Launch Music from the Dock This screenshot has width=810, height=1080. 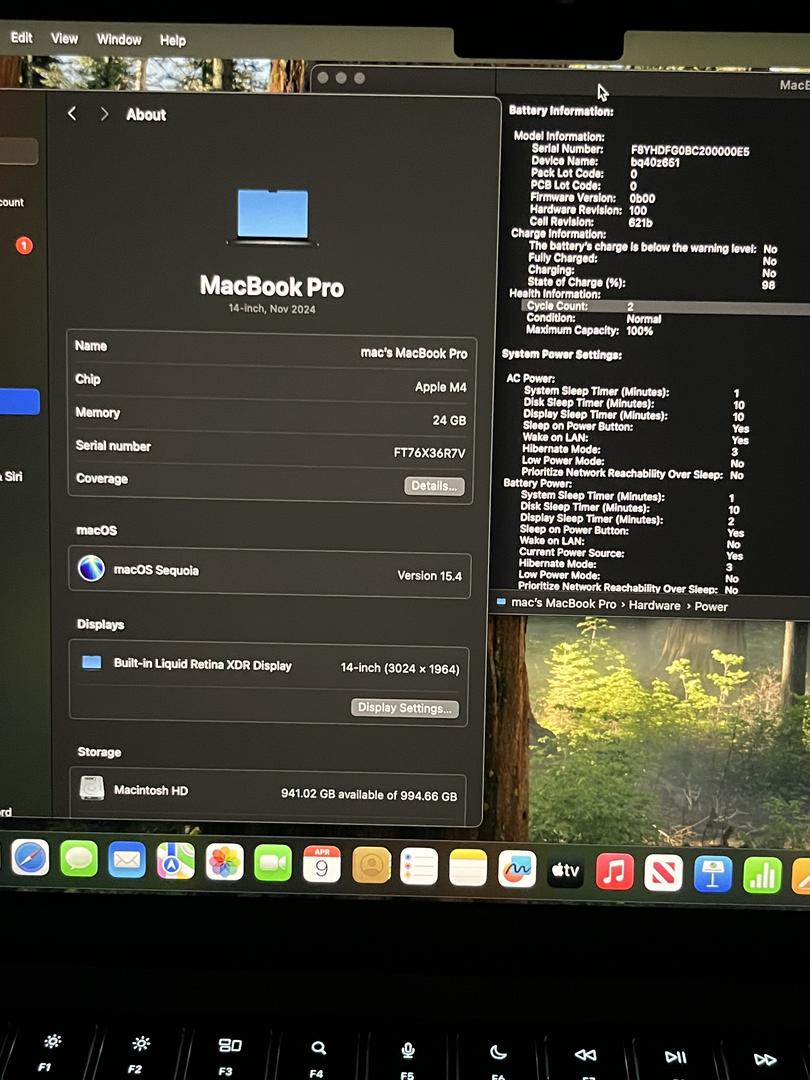(614, 871)
